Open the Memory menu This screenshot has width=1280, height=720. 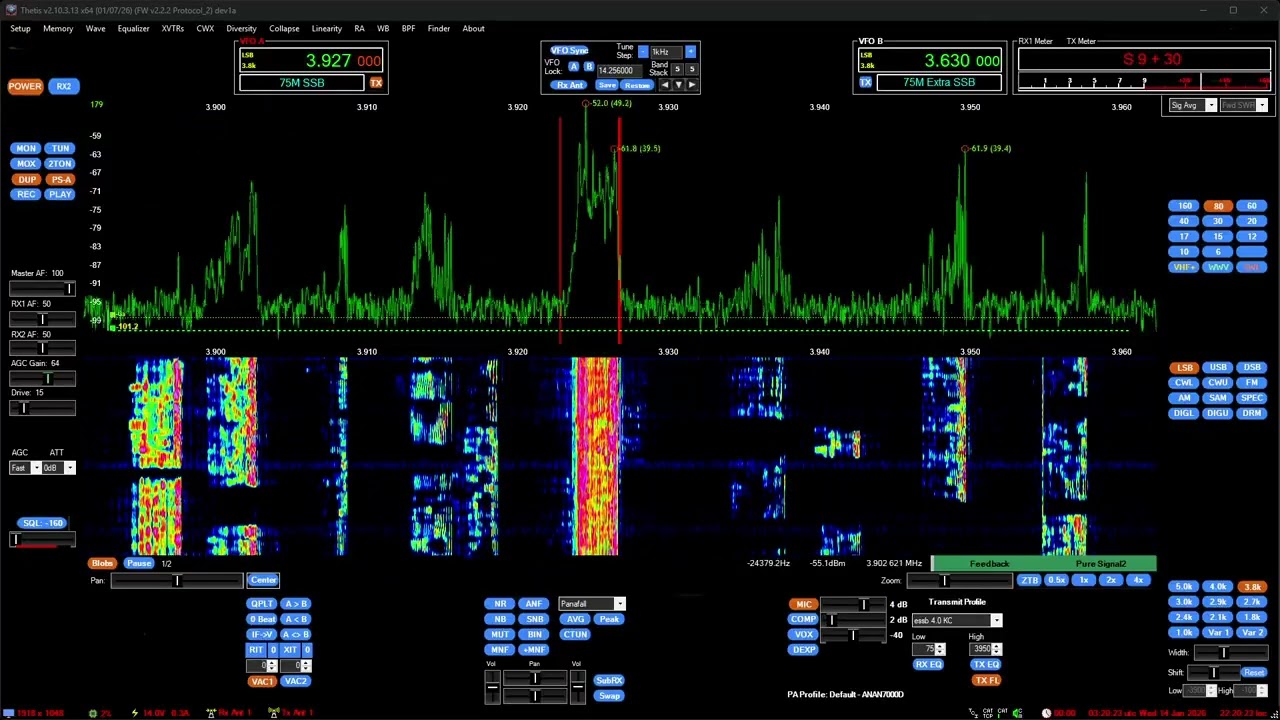(x=58, y=28)
